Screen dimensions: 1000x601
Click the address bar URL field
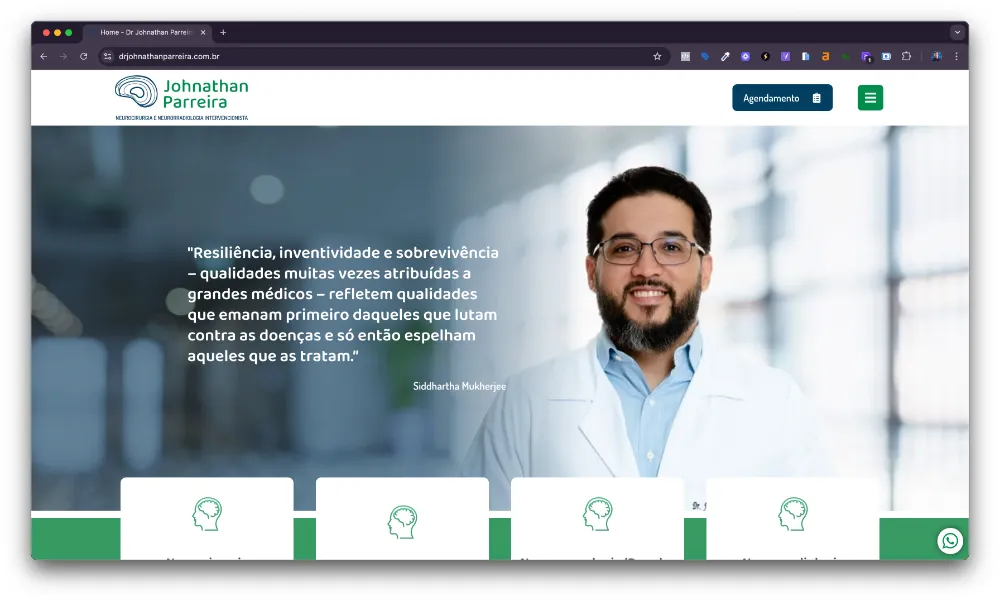[380, 57]
